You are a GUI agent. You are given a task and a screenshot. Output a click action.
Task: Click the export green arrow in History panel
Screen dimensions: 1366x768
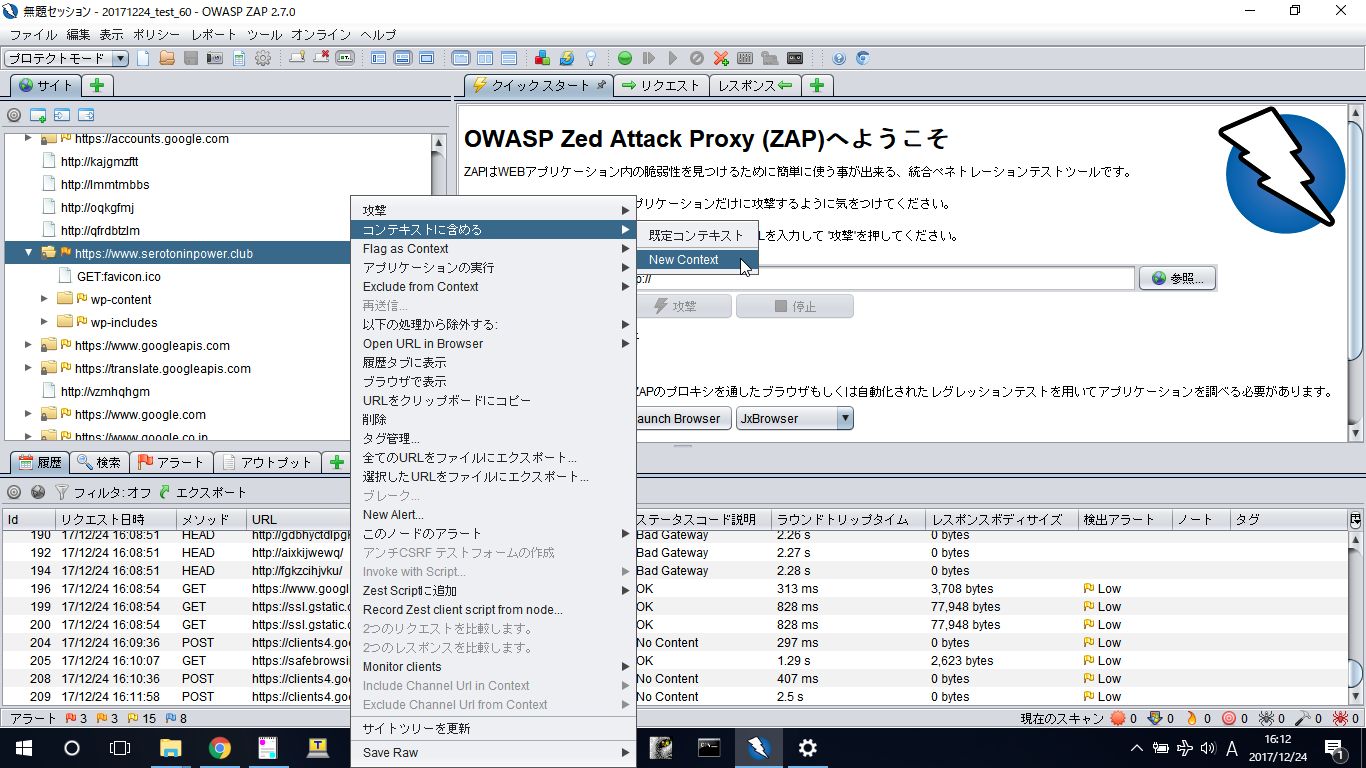pyautogui.click(x=165, y=492)
